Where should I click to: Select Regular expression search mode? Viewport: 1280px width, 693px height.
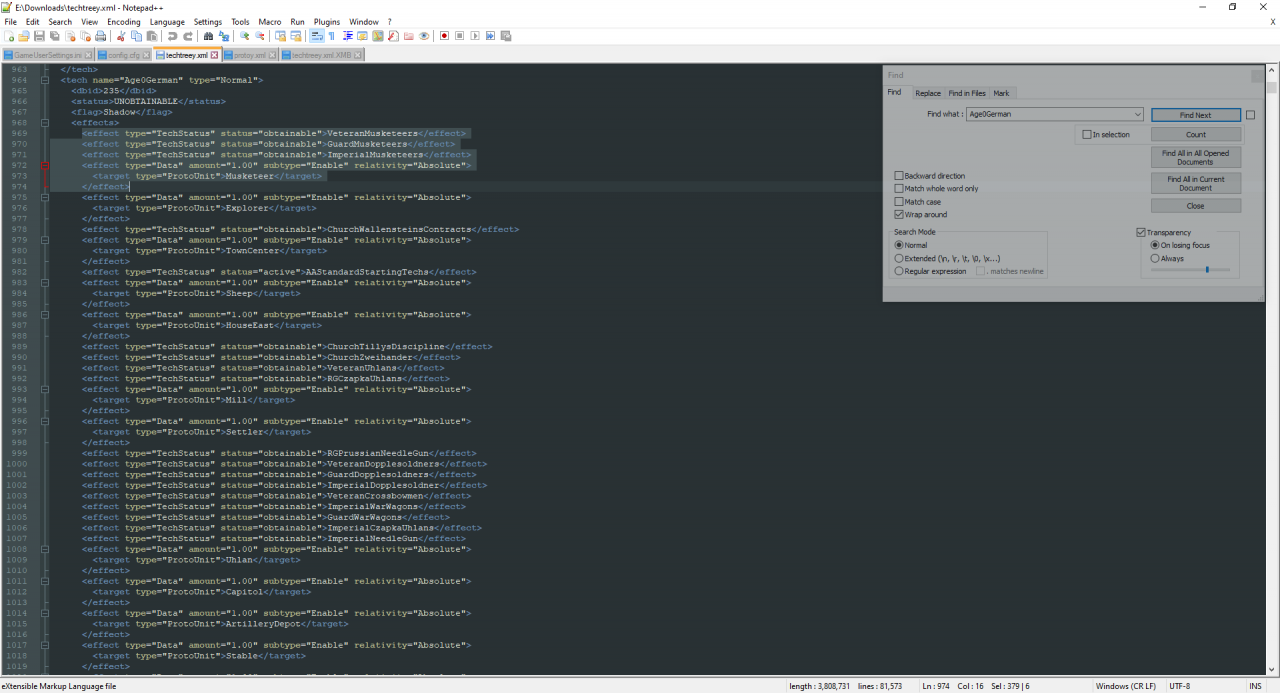[x=899, y=271]
